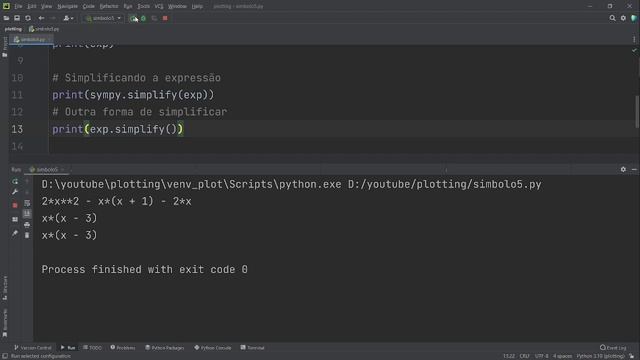Toggle the Project tool window sidebar
The width and height of the screenshot is (640, 360).
point(5,46)
